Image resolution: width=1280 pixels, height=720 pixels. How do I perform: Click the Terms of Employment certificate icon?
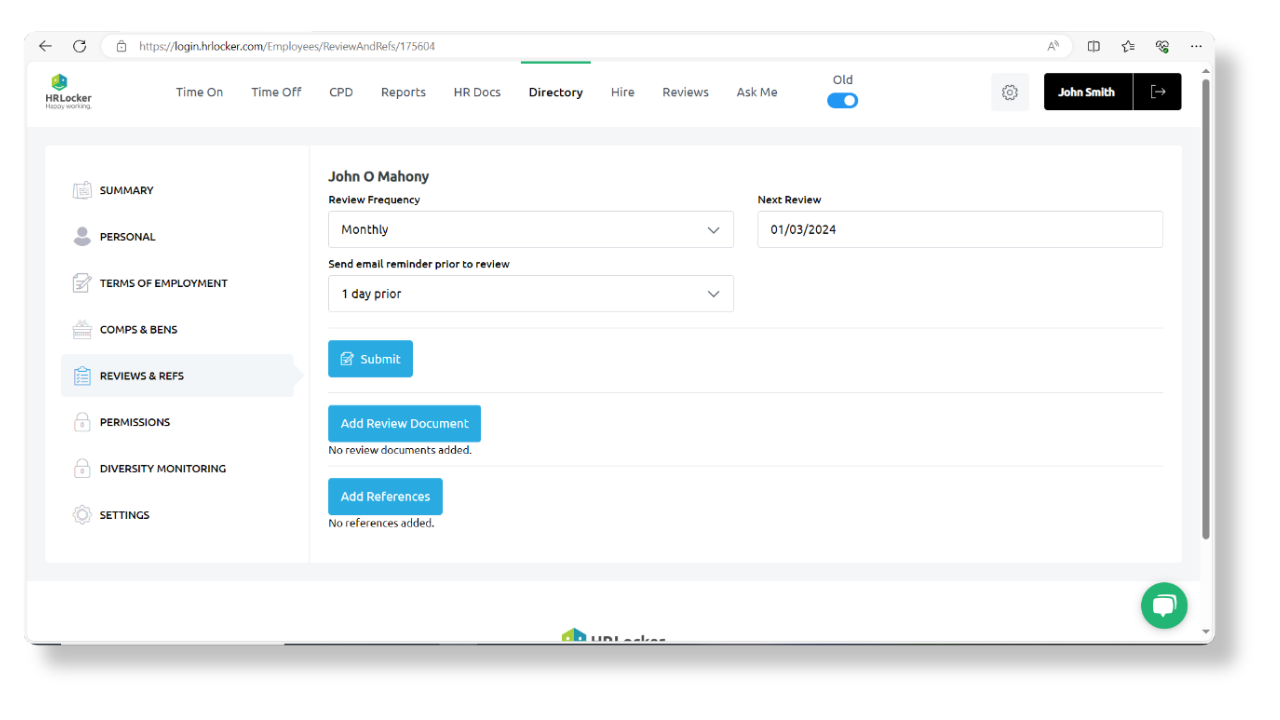82,283
